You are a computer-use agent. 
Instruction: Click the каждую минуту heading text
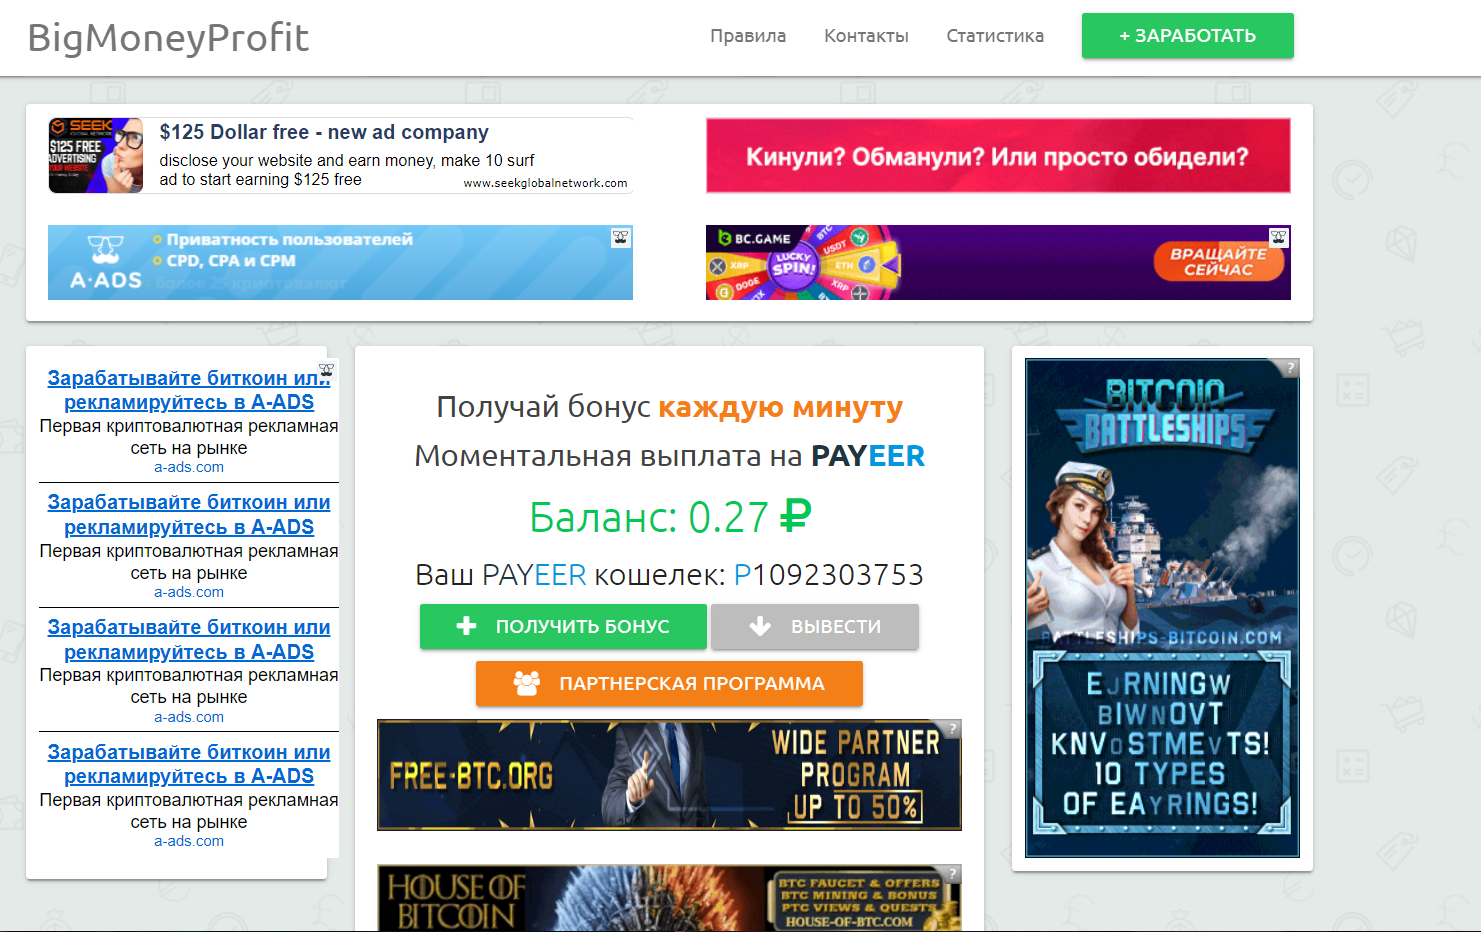tap(780, 407)
